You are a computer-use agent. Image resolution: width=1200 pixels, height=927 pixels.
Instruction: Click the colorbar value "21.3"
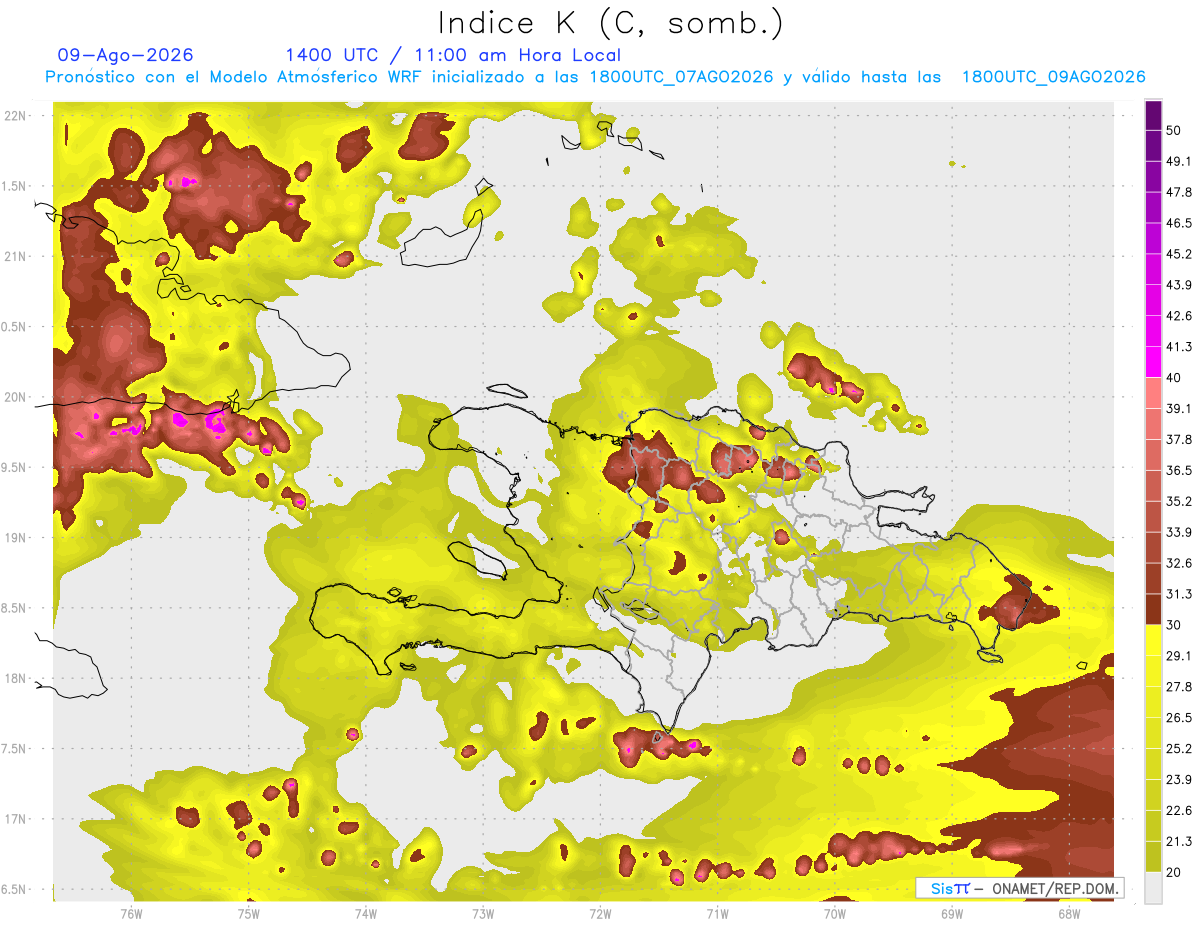pos(1178,841)
